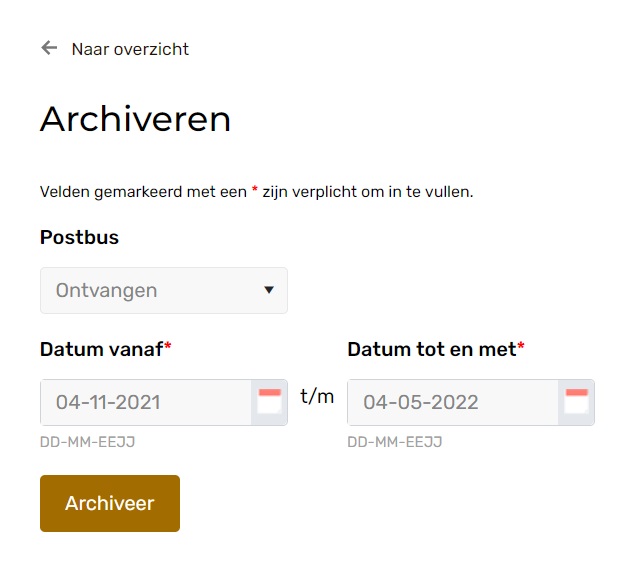Go to Naar overzicht link
The width and height of the screenshot is (640, 574).
[x=130, y=49]
